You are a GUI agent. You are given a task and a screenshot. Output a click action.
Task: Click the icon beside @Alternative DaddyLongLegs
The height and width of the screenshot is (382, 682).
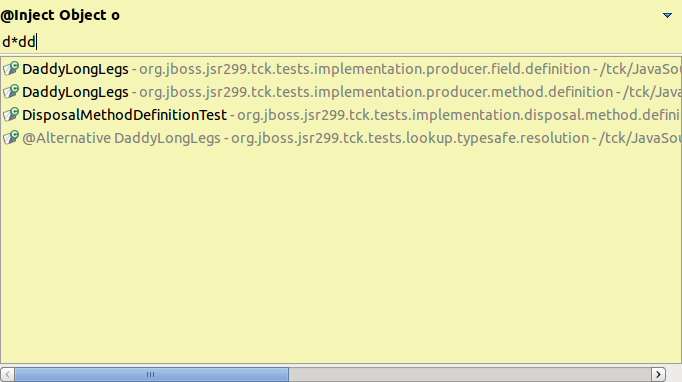pyautogui.click(x=11, y=138)
